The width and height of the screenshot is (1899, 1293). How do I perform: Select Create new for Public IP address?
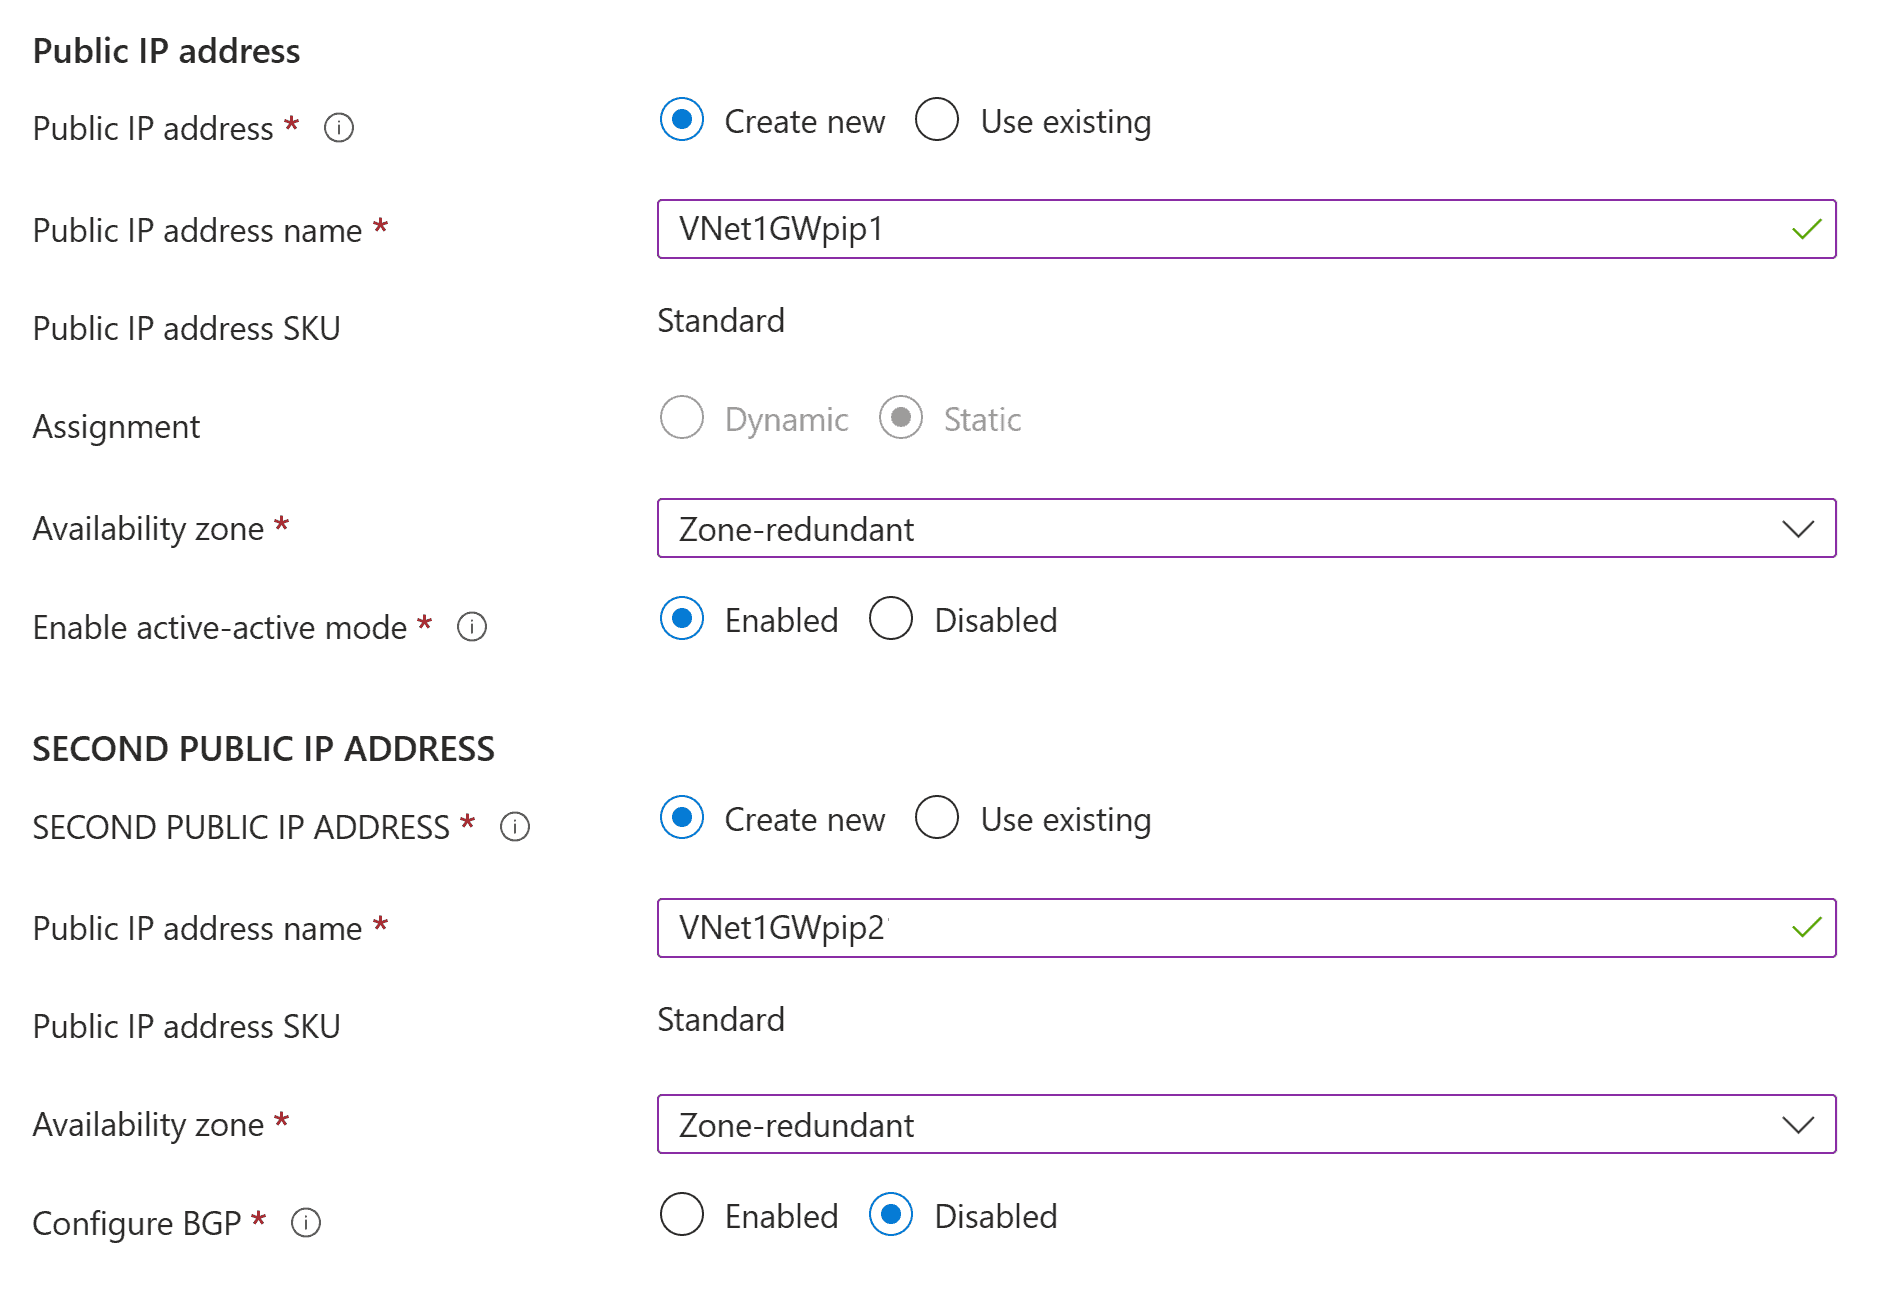tap(682, 120)
